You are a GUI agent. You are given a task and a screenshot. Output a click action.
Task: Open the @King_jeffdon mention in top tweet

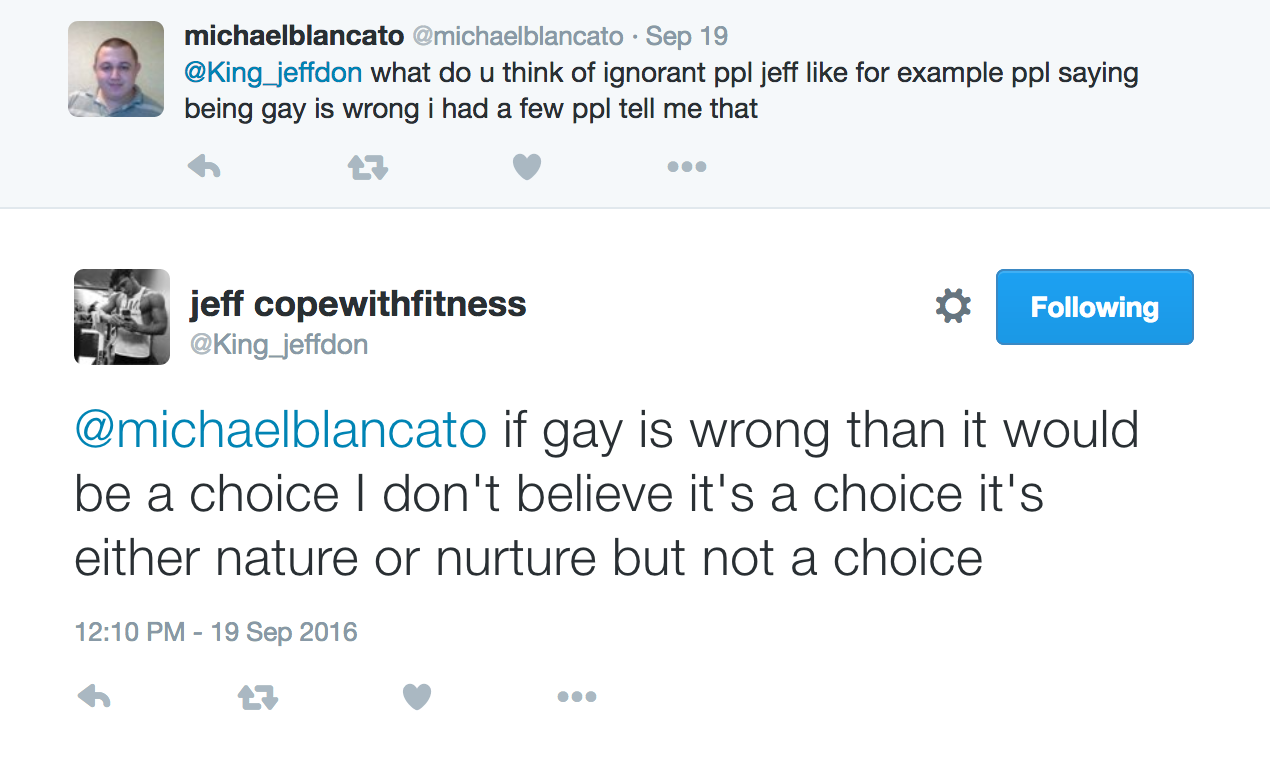coord(274,74)
